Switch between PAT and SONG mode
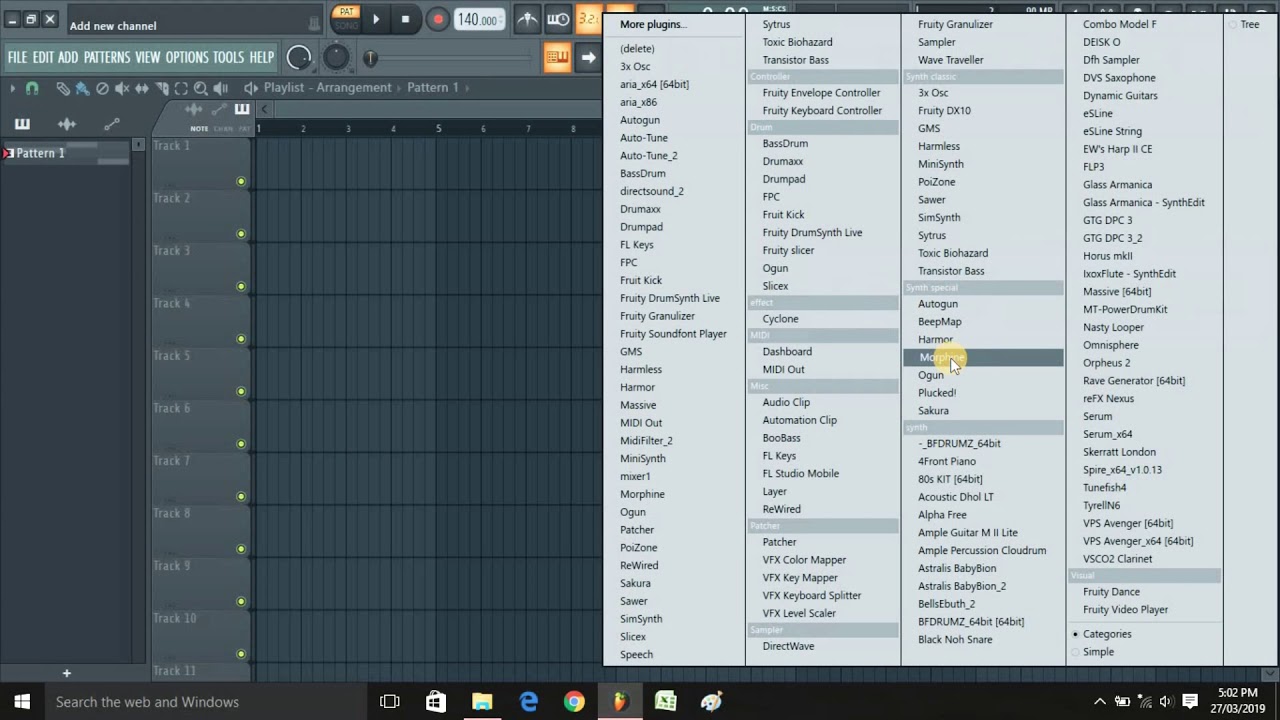Image resolution: width=1280 pixels, height=720 pixels. click(346, 19)
